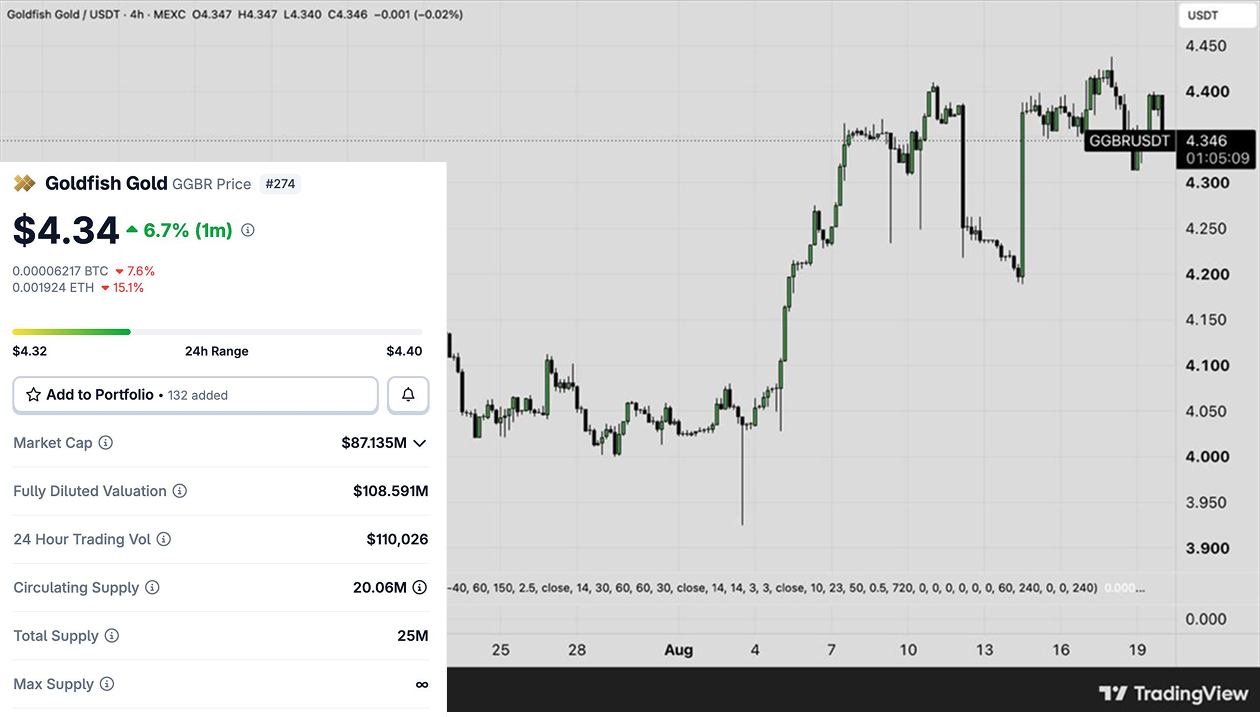The height and width of the screenshot is (717, 1260).
Task: Click the $110,026 trading volume value
Action: (397, 539)
